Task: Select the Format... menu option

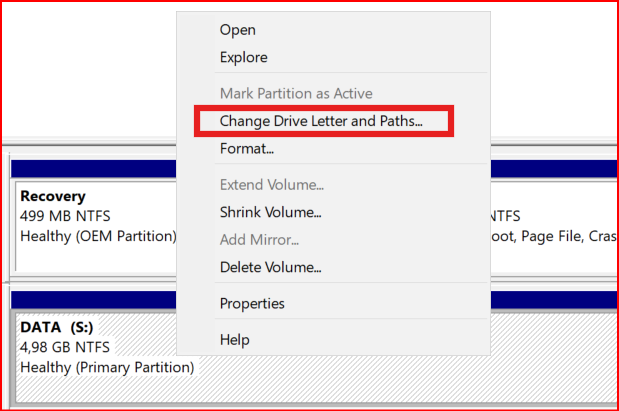Action: point(247,149)
